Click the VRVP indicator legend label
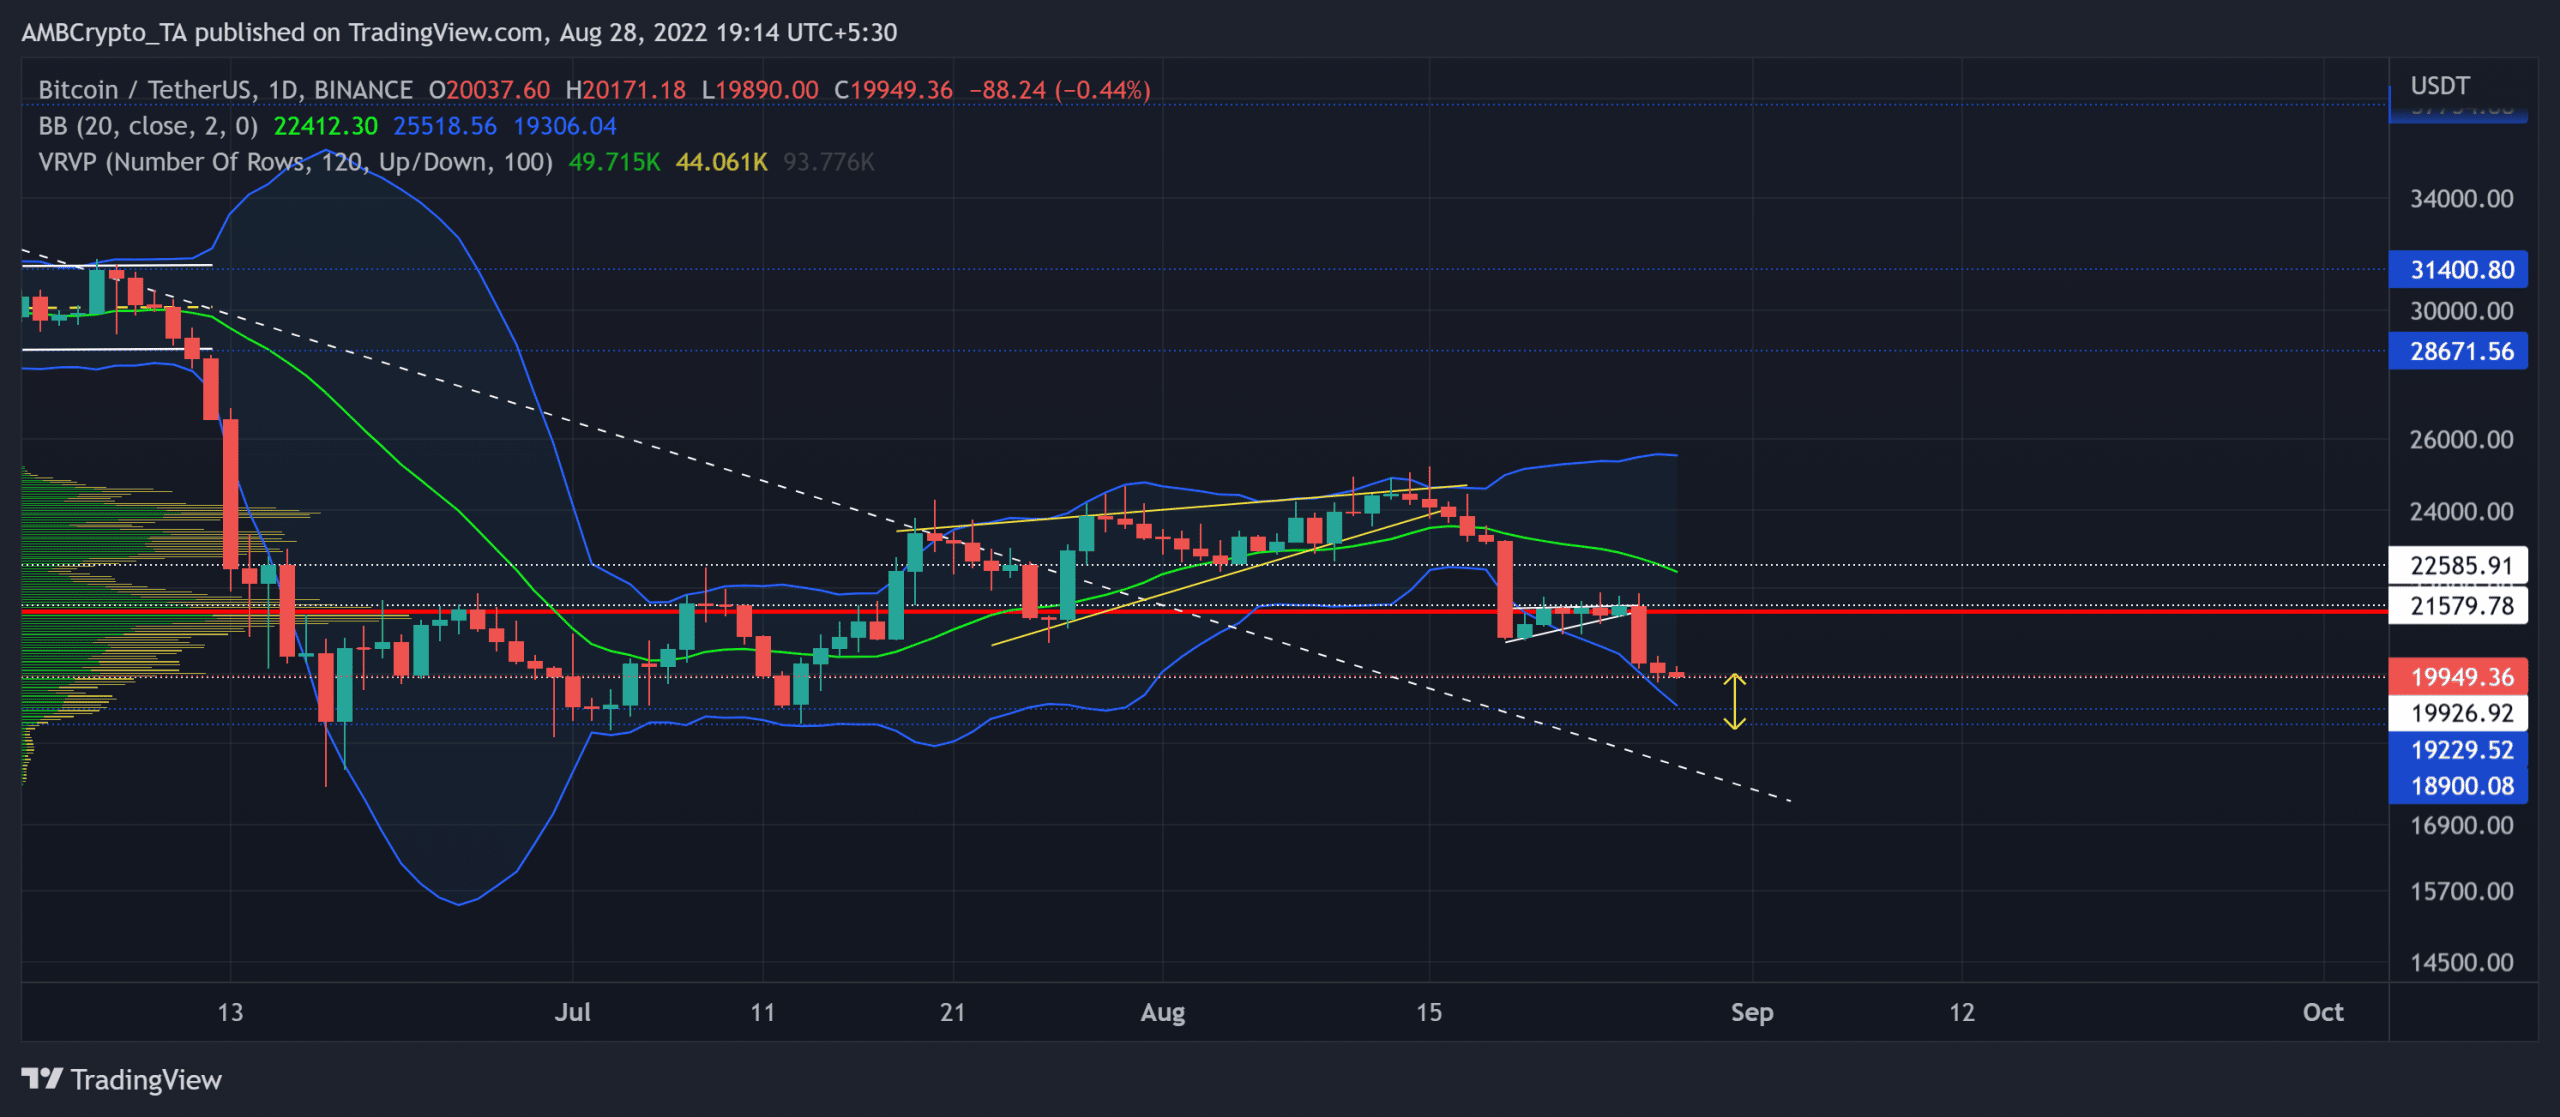This screenshot has width=2560, height=1117. click(x=295, y=162)
